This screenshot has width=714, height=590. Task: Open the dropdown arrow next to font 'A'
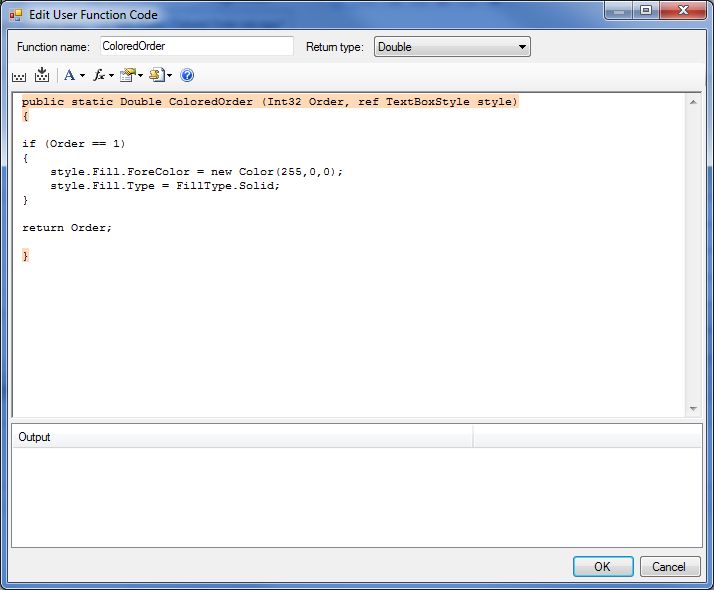point(82,75)
